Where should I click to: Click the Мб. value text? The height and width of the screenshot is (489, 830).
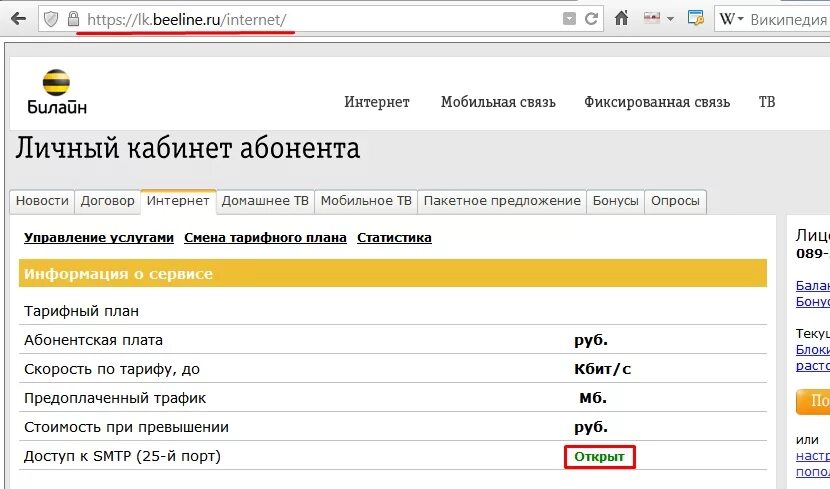click(593, 398)
